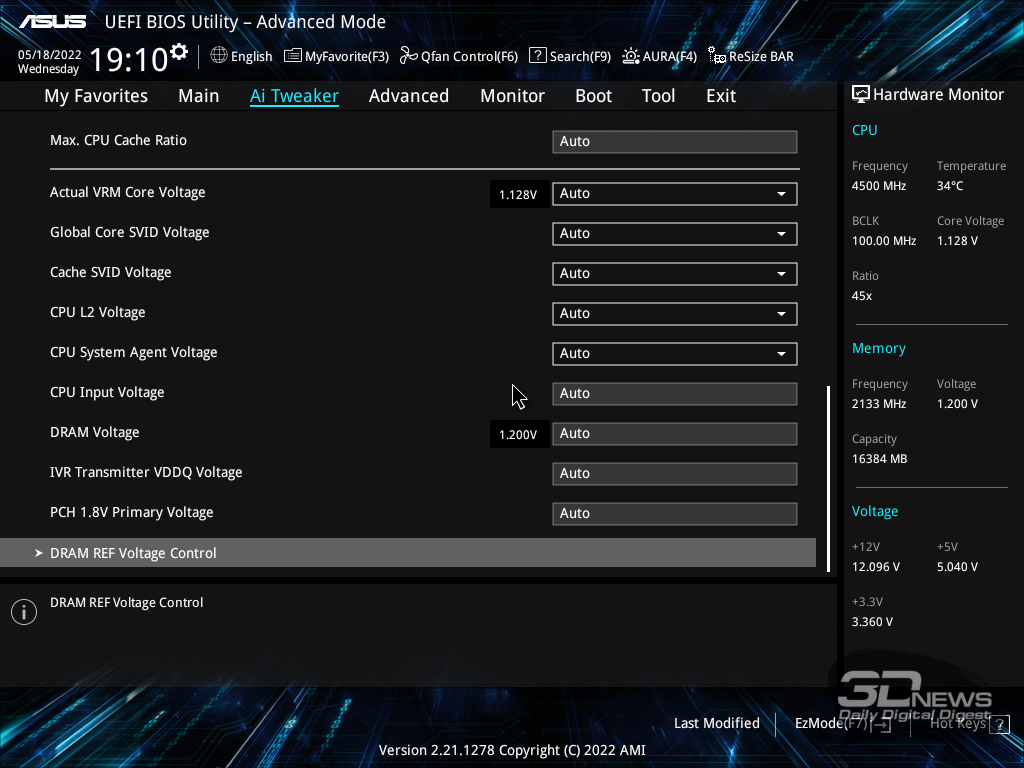Click the Hardware Monitor screen icon
The image size is (1024, 768).
click(861, 95)
